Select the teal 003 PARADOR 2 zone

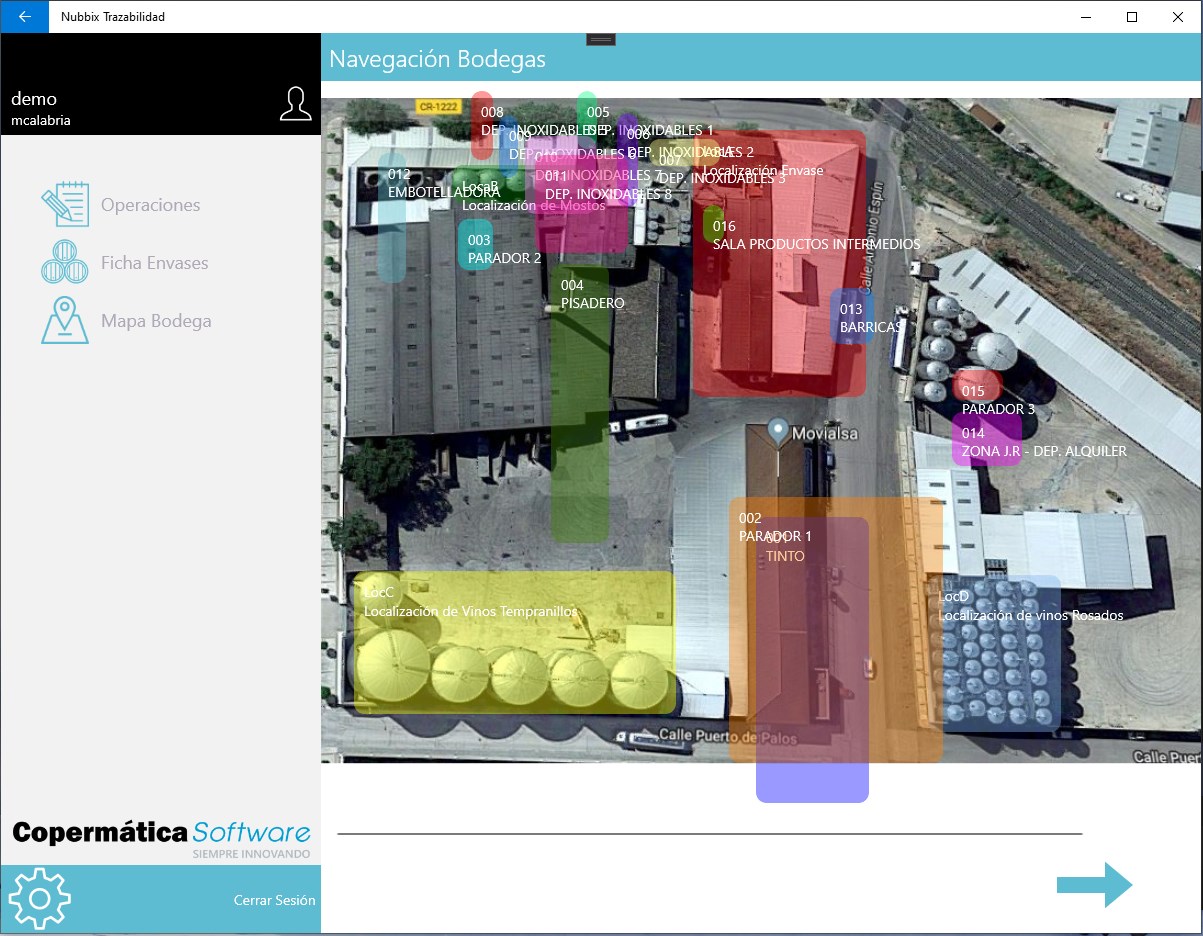(475, 245)
